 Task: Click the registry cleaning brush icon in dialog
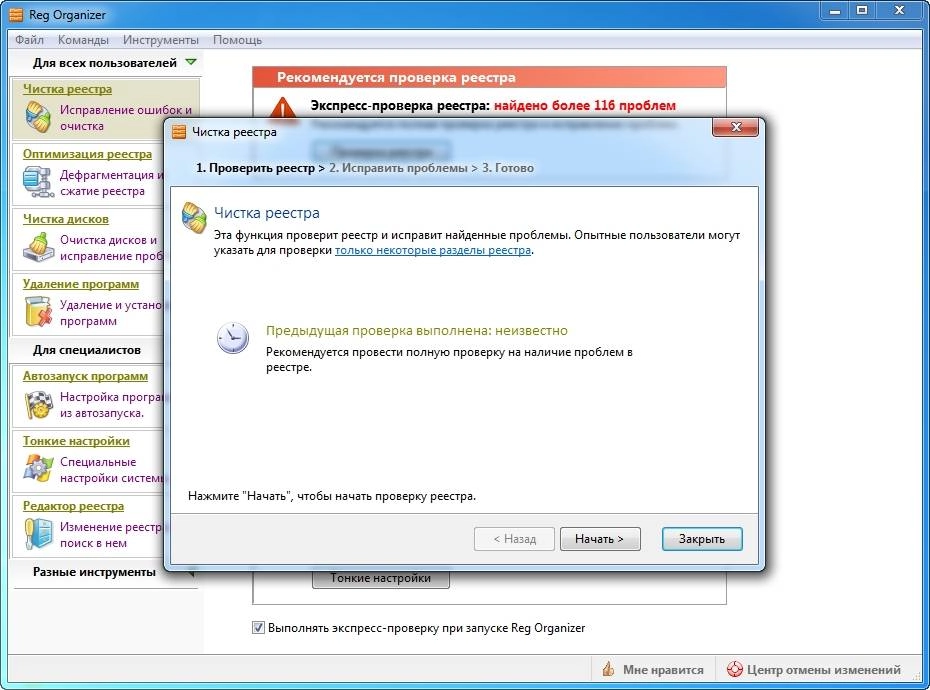coord(194,218)
